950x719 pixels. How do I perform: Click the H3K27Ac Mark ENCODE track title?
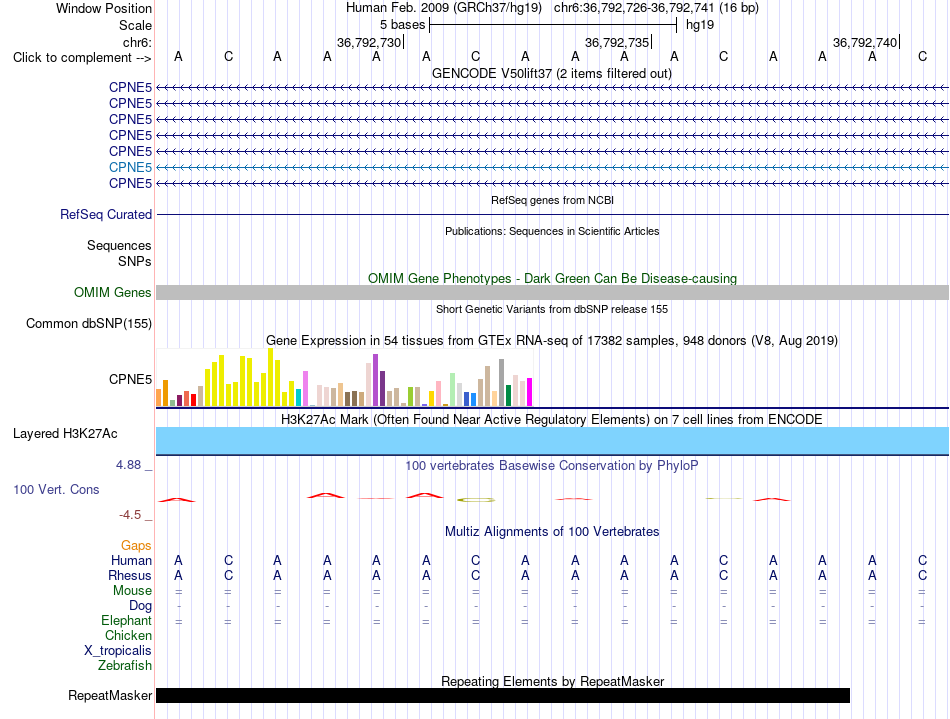click(552, 419)
